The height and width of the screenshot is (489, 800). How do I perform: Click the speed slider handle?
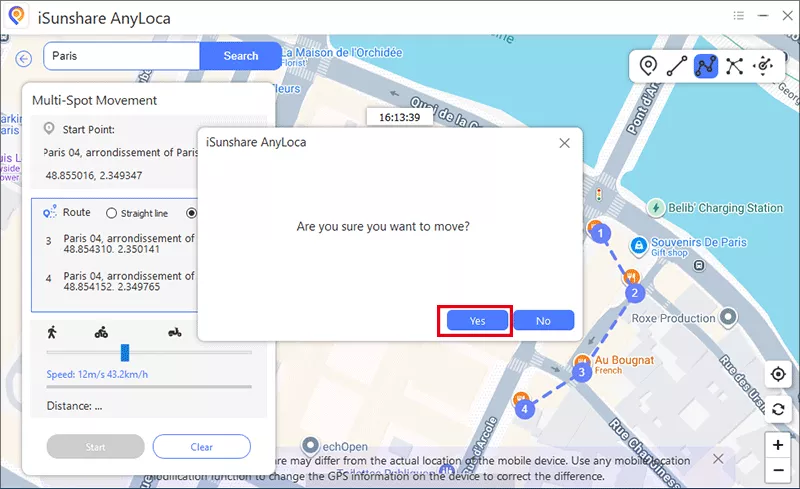pyautogui.click(x=125, y=353)
